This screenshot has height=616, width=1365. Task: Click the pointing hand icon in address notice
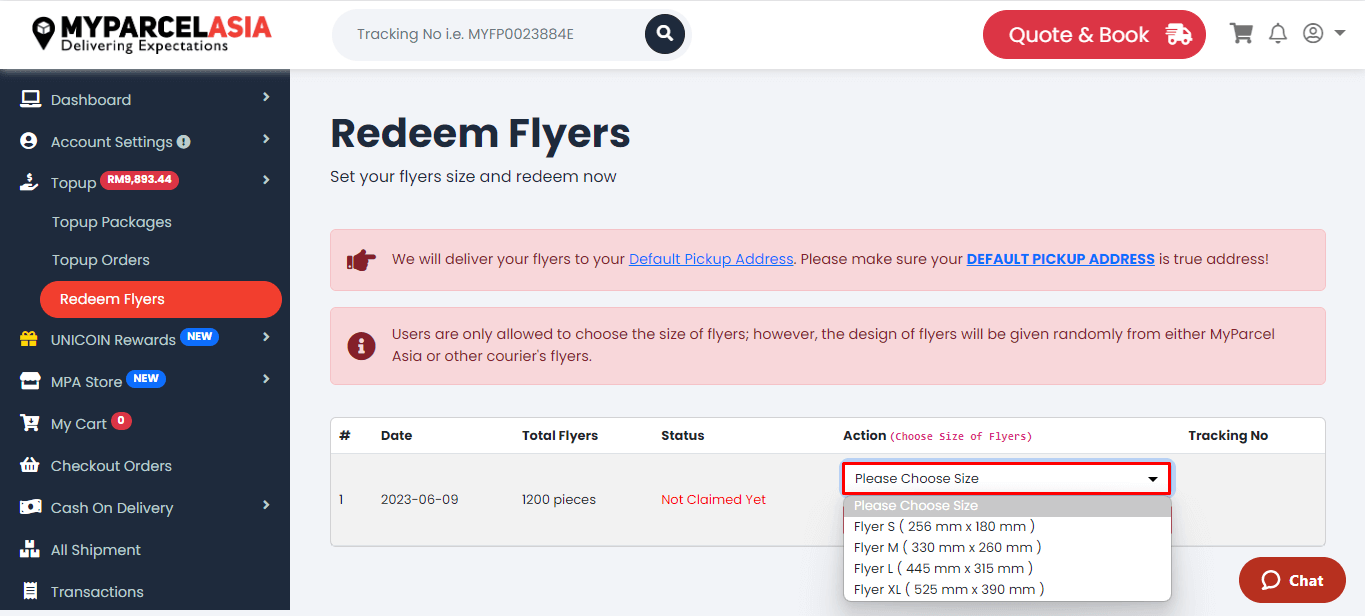[361, 260]
